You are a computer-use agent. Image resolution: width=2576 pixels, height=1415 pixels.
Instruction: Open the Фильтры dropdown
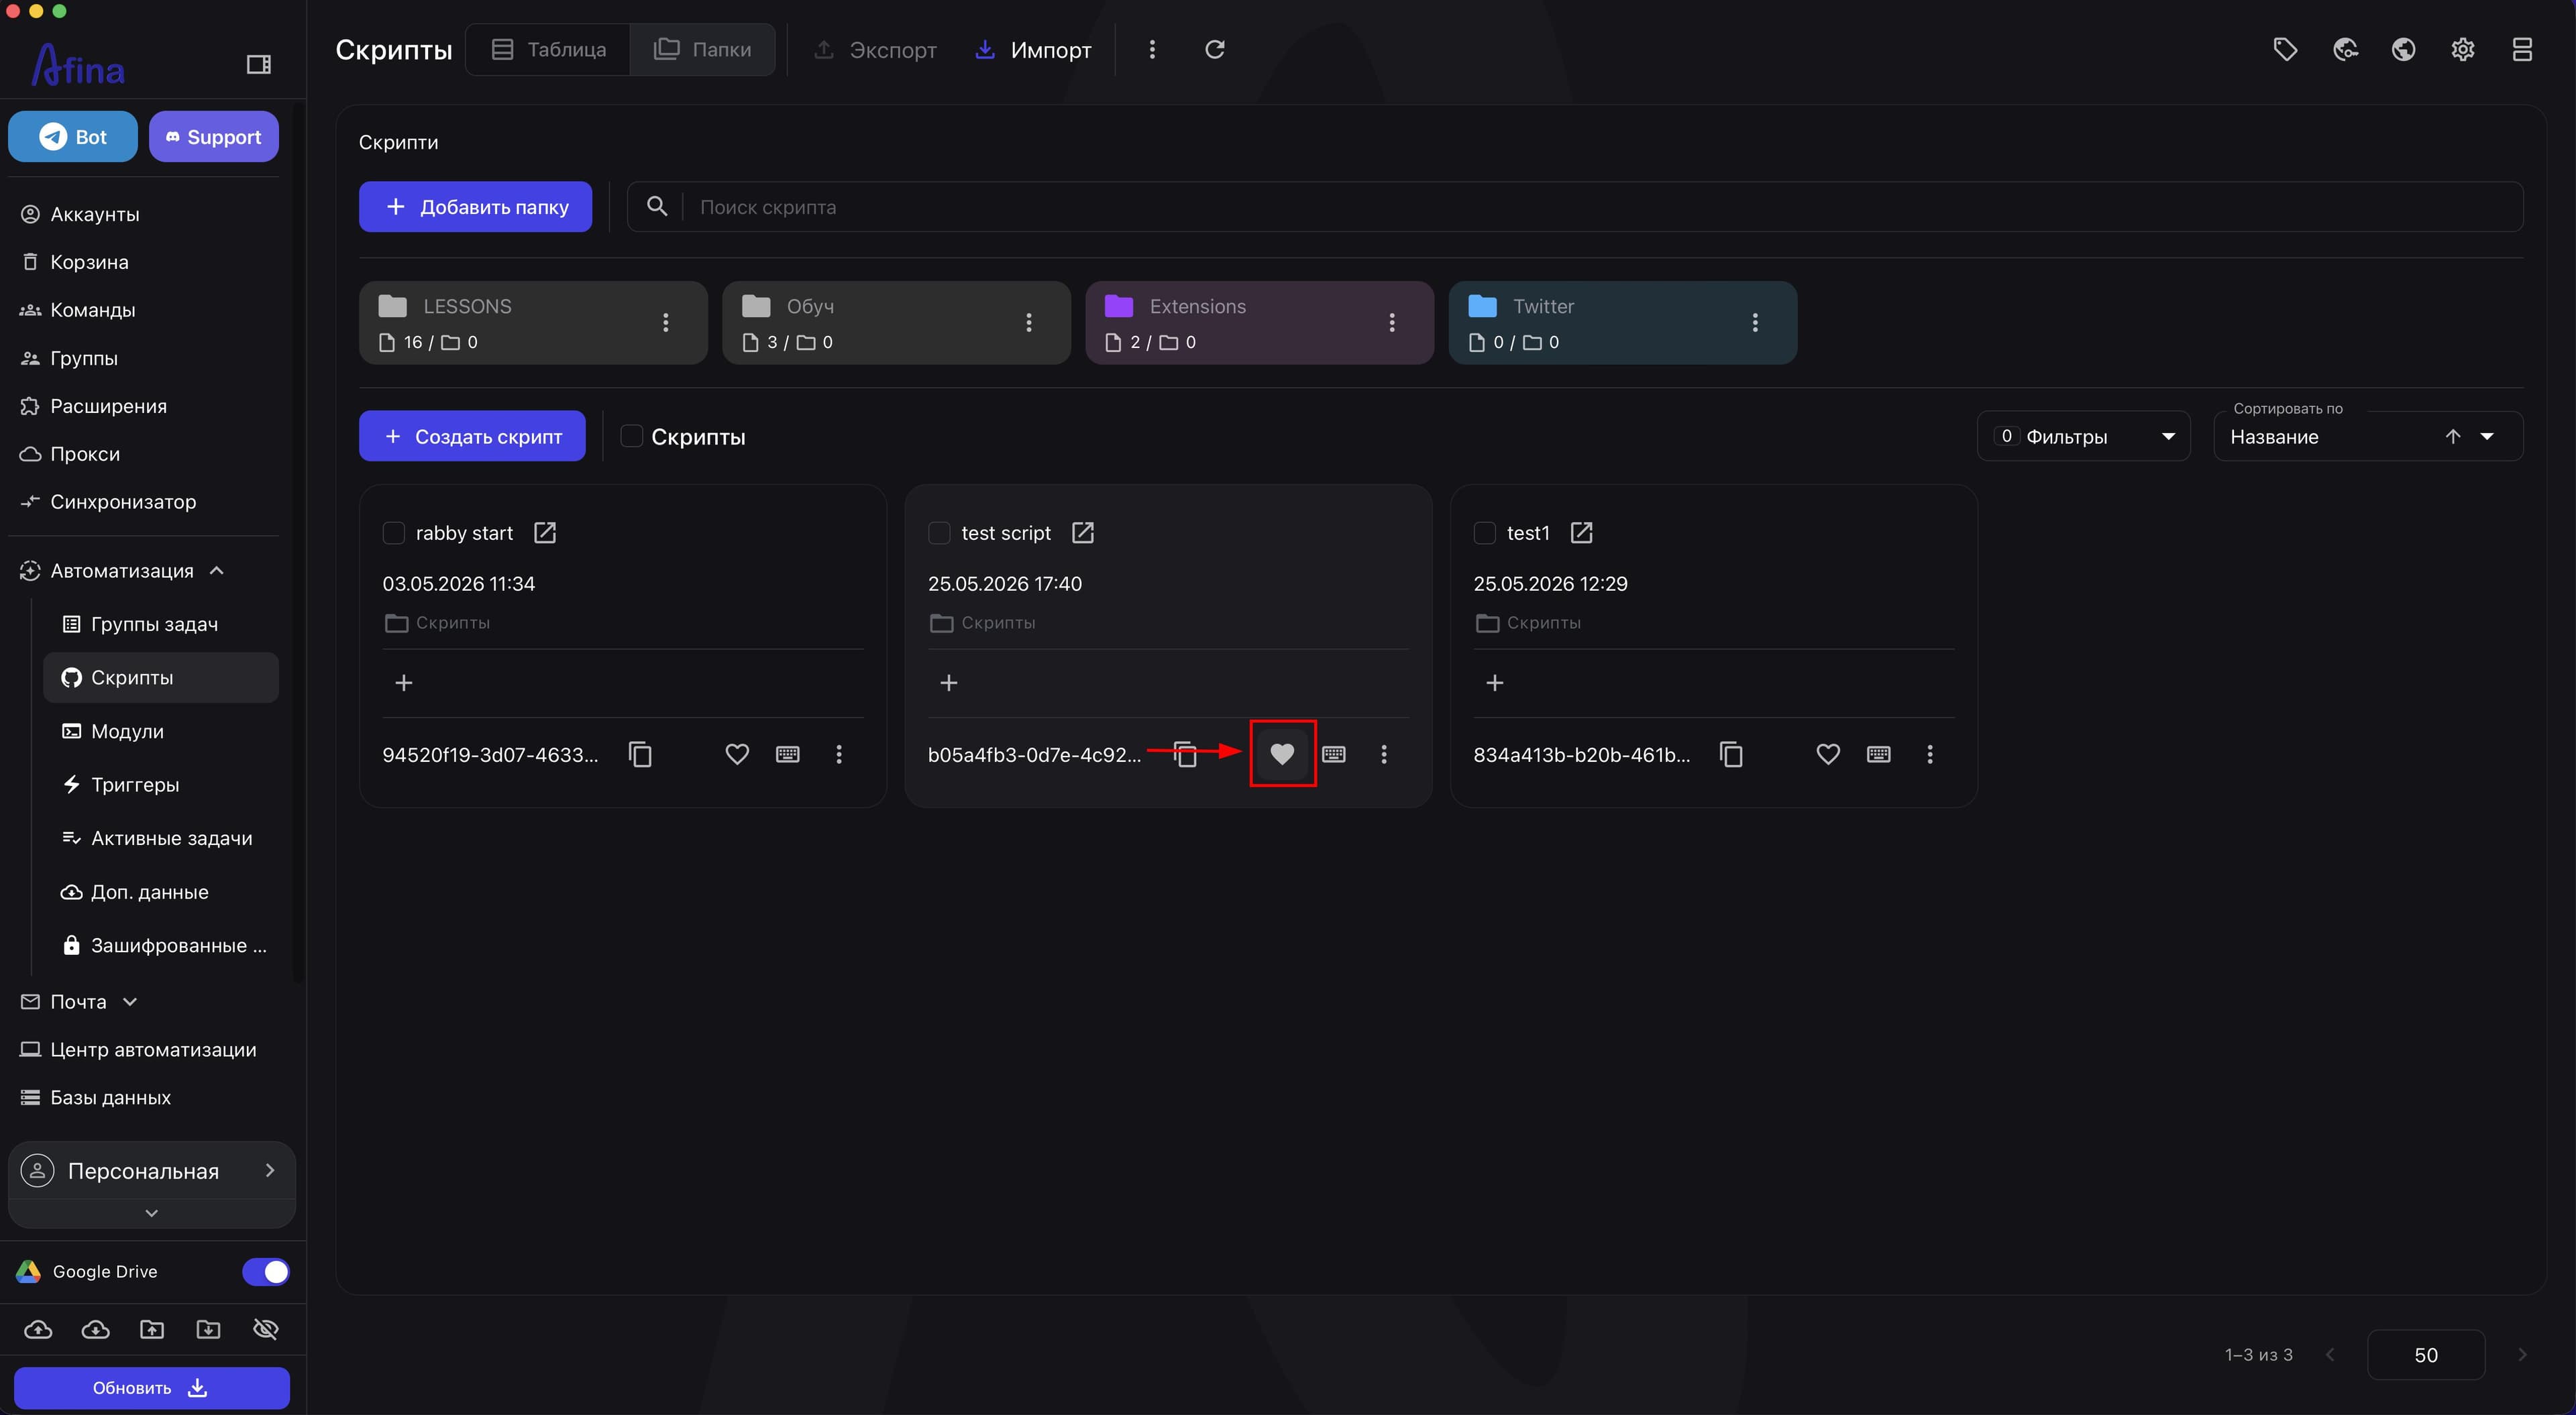click(2083, 436)
